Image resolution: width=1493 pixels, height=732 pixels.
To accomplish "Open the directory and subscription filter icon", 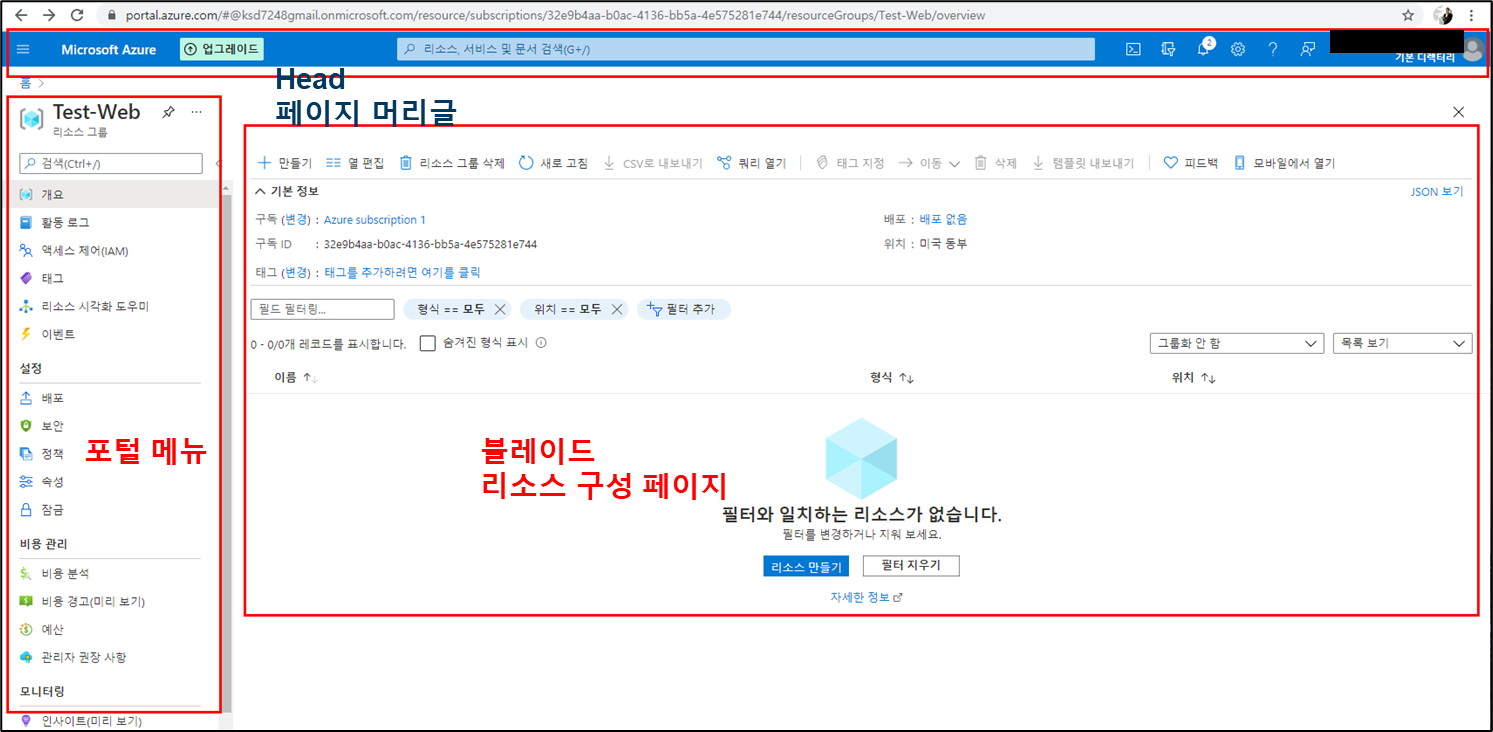I will click(x=1168, y=49).
